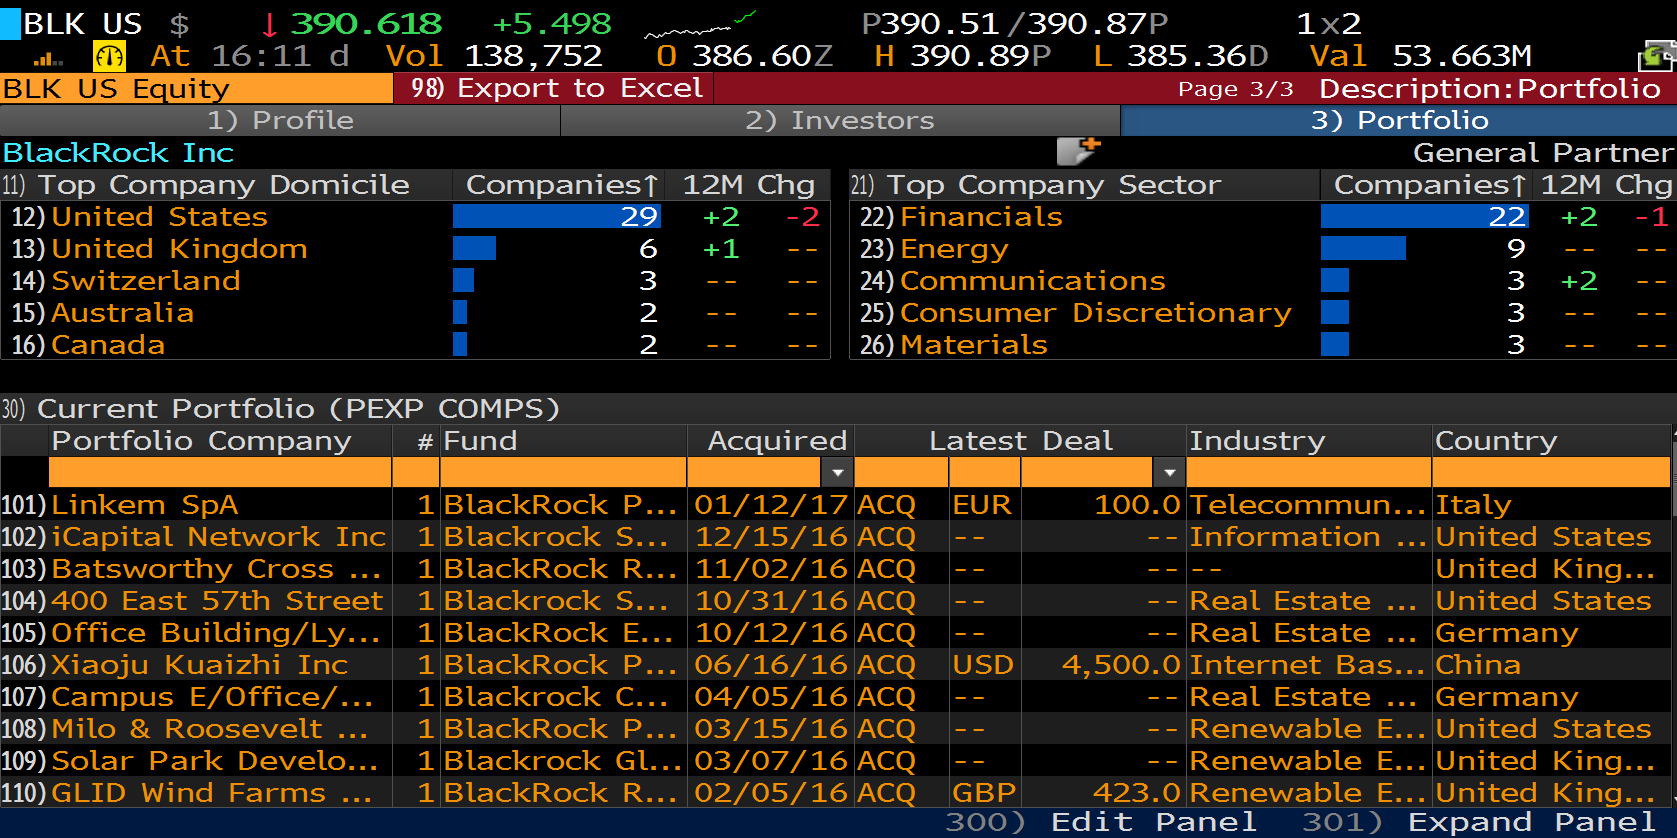Click Export to Excel button

point(556,88)
